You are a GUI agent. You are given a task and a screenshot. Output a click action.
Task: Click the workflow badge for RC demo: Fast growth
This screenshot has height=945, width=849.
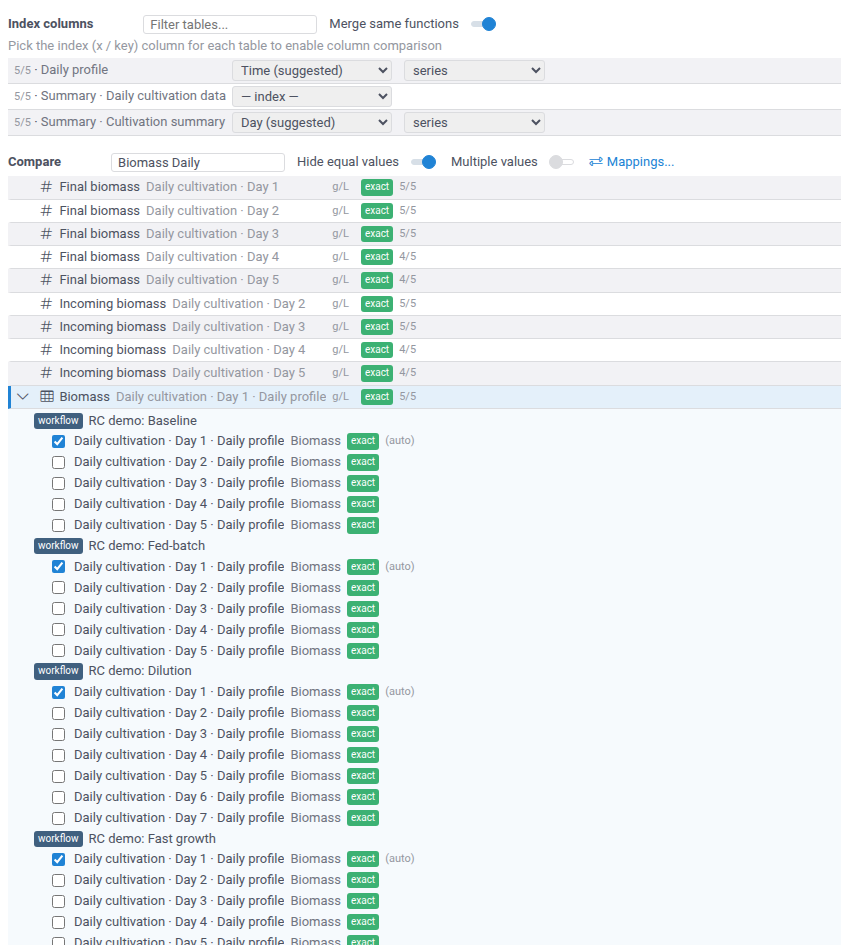58,838
